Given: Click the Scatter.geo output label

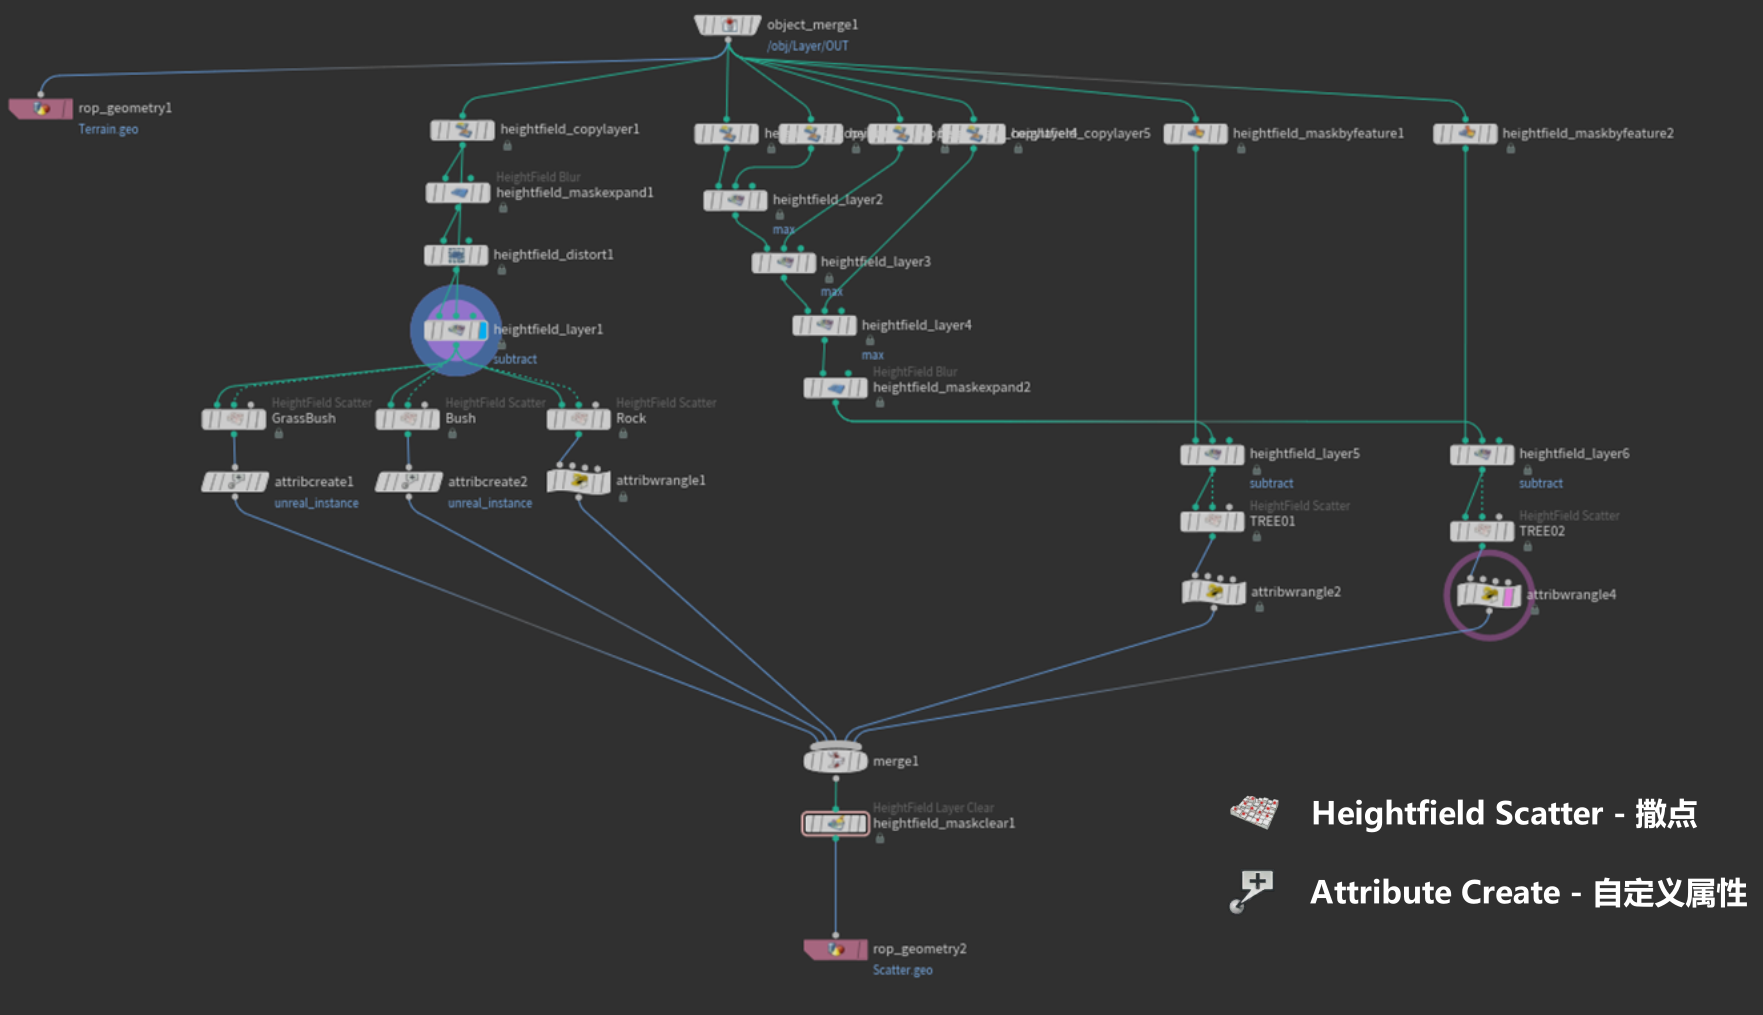Looking at the screenshot, I should coord(902,971).
